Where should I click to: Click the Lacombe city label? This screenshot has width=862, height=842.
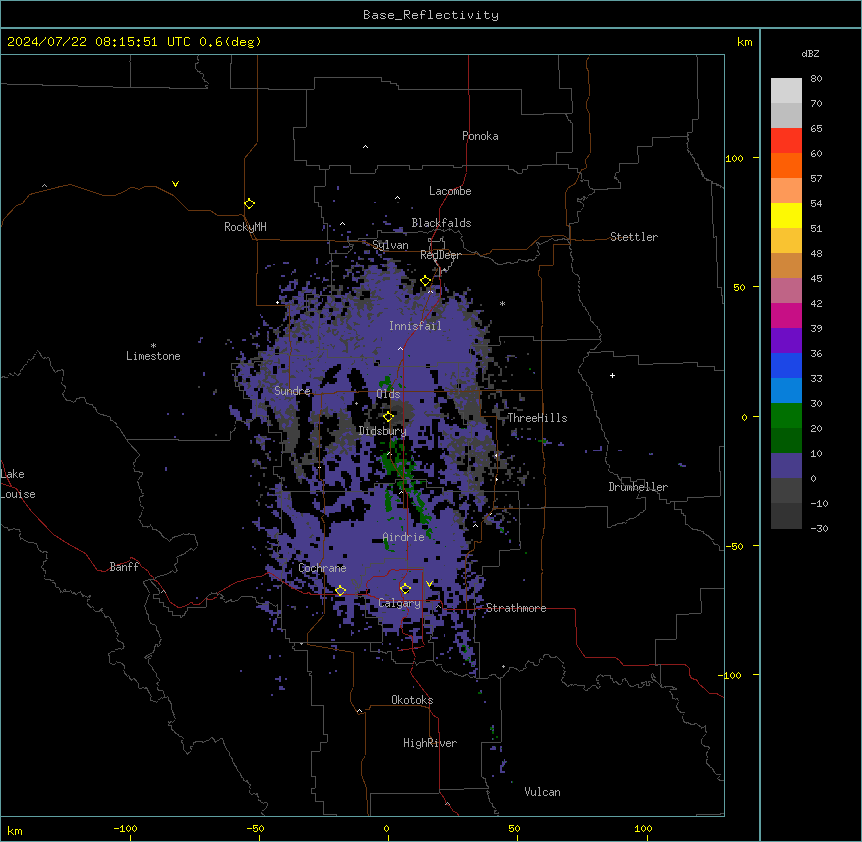tap(450, 191)
